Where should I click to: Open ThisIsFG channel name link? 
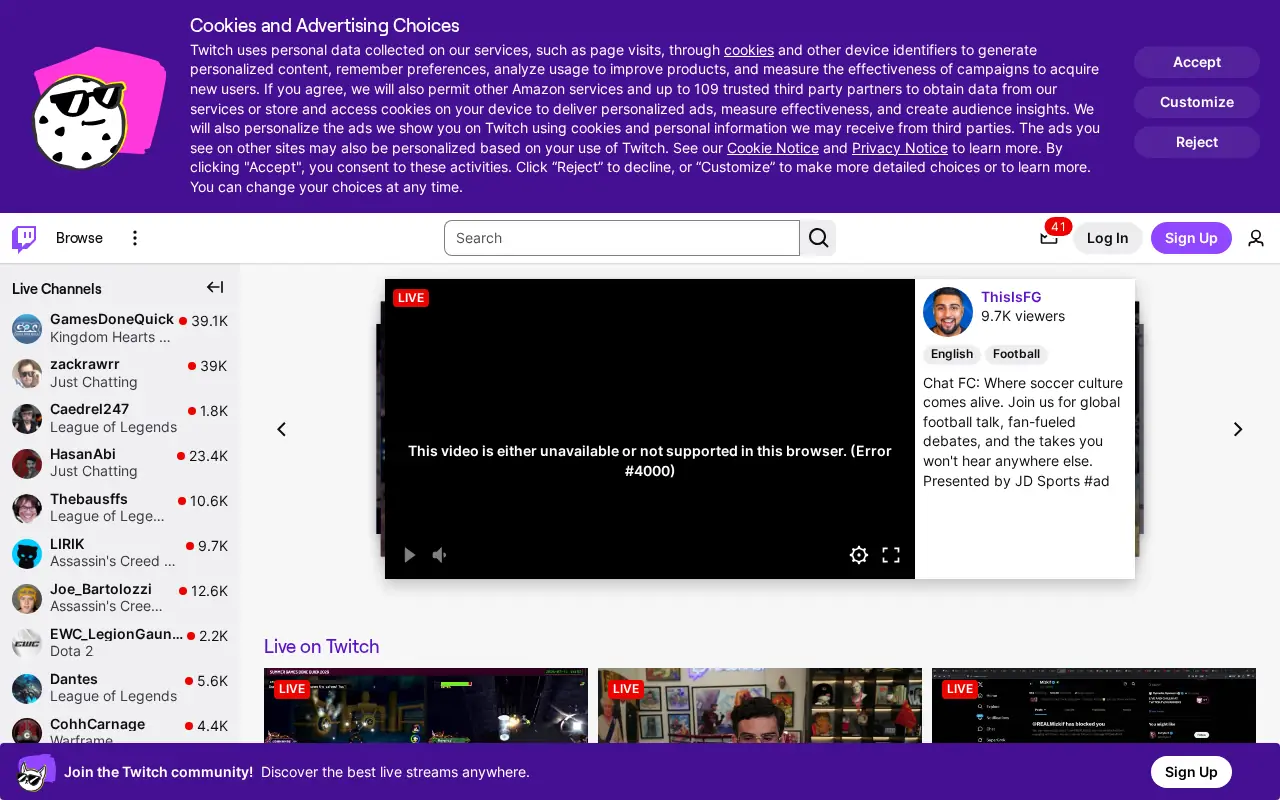[1011, 297]
